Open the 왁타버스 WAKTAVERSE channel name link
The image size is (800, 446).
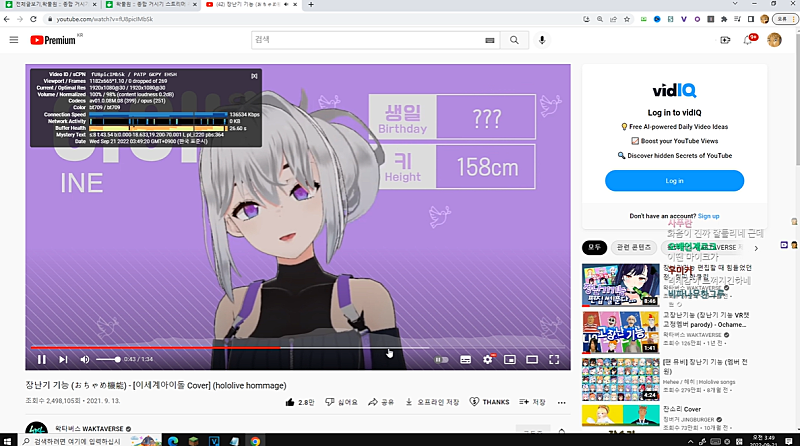coord(89,429)
